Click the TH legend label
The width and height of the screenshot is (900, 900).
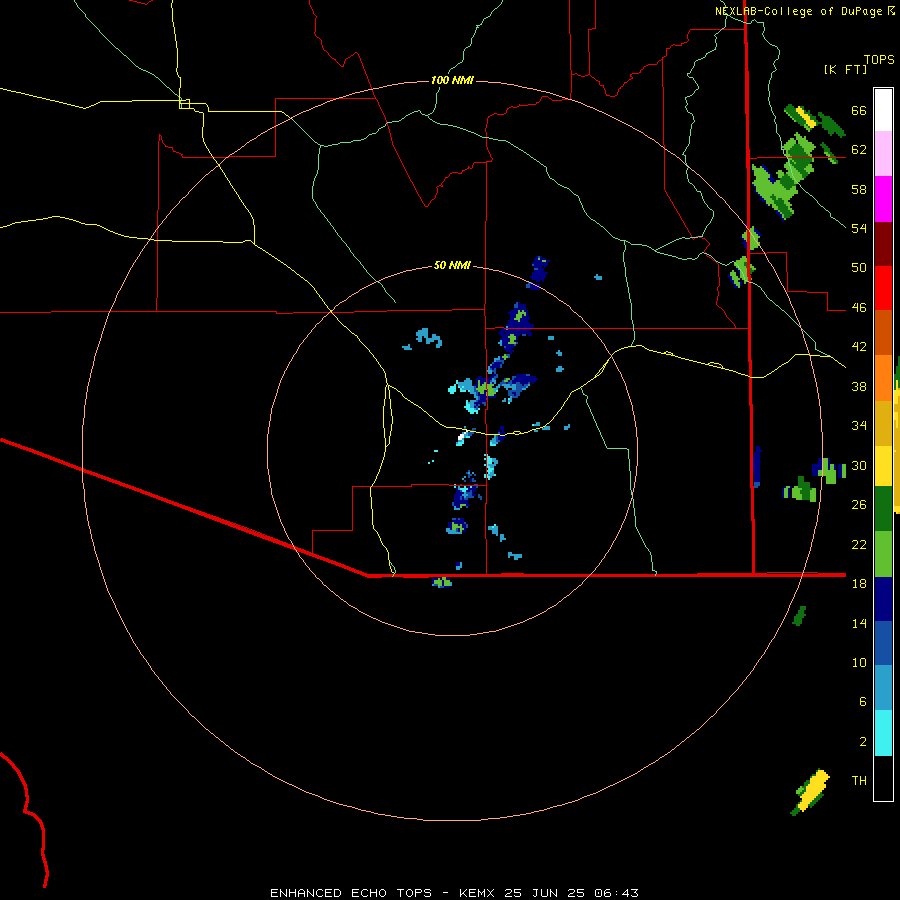[x=859, y=781]
